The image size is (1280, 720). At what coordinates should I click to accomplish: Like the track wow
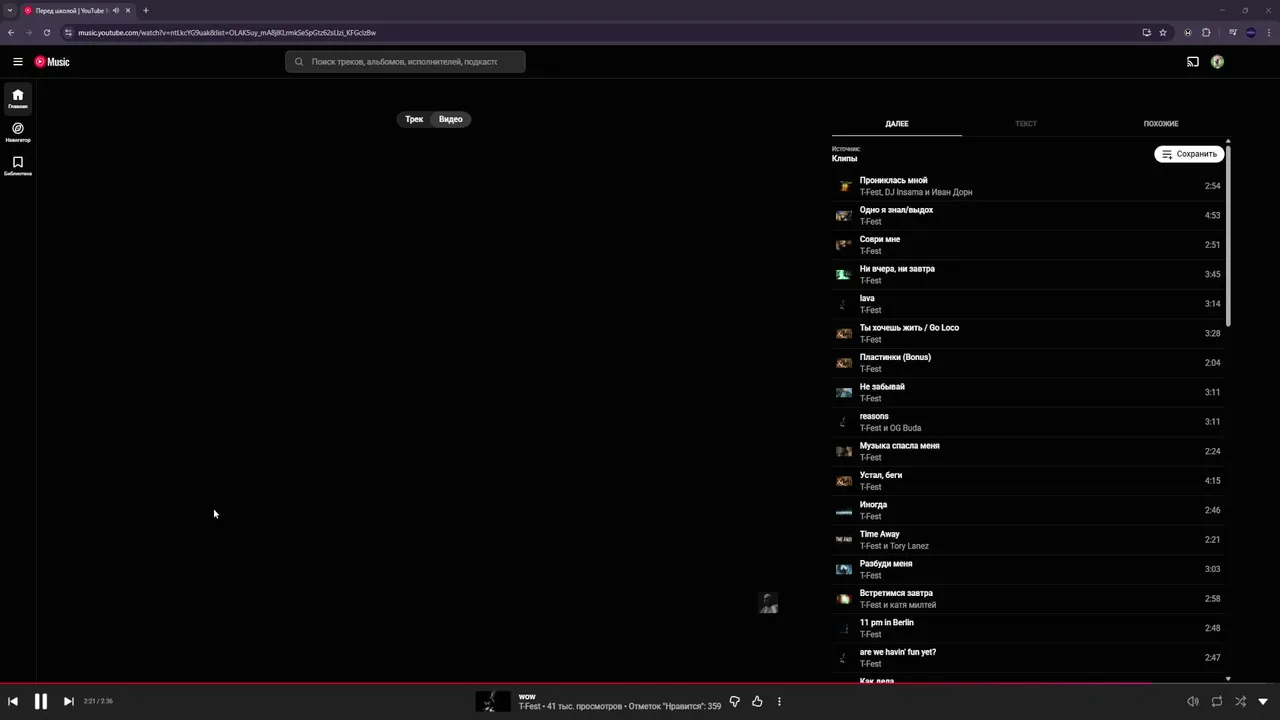[x=757, y=702]
